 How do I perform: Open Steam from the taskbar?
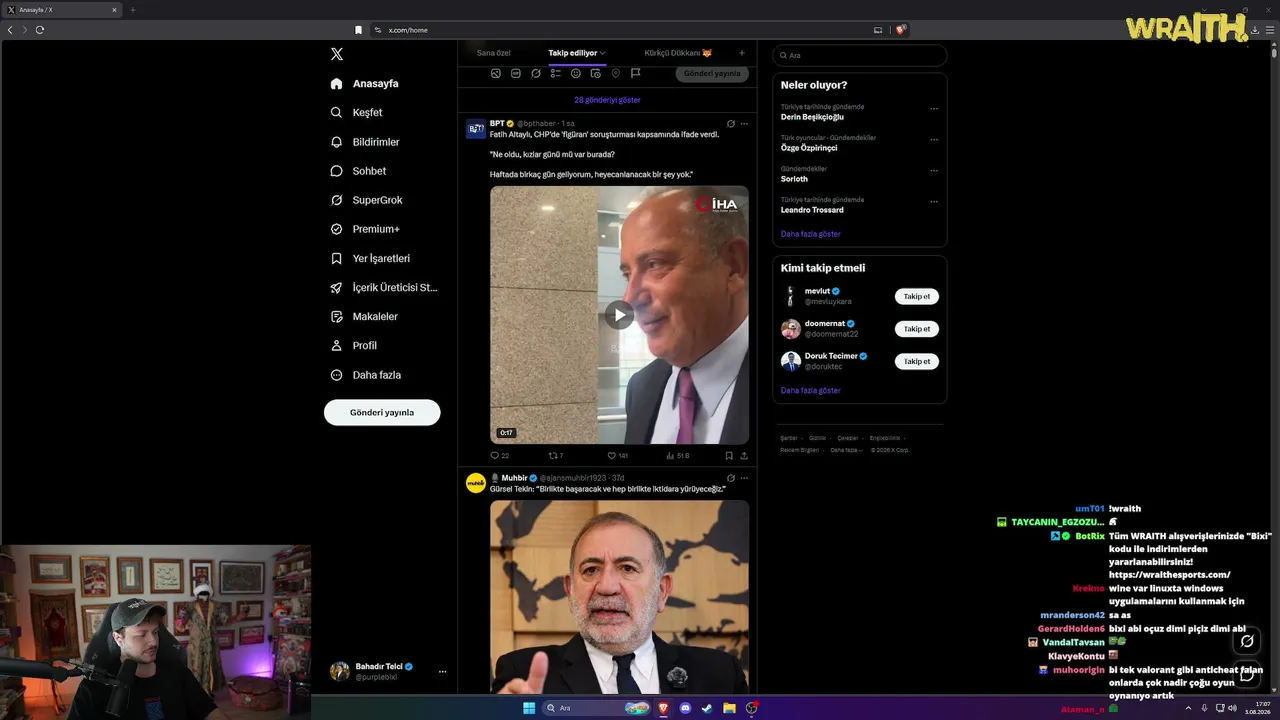click(x=707, y=708)
